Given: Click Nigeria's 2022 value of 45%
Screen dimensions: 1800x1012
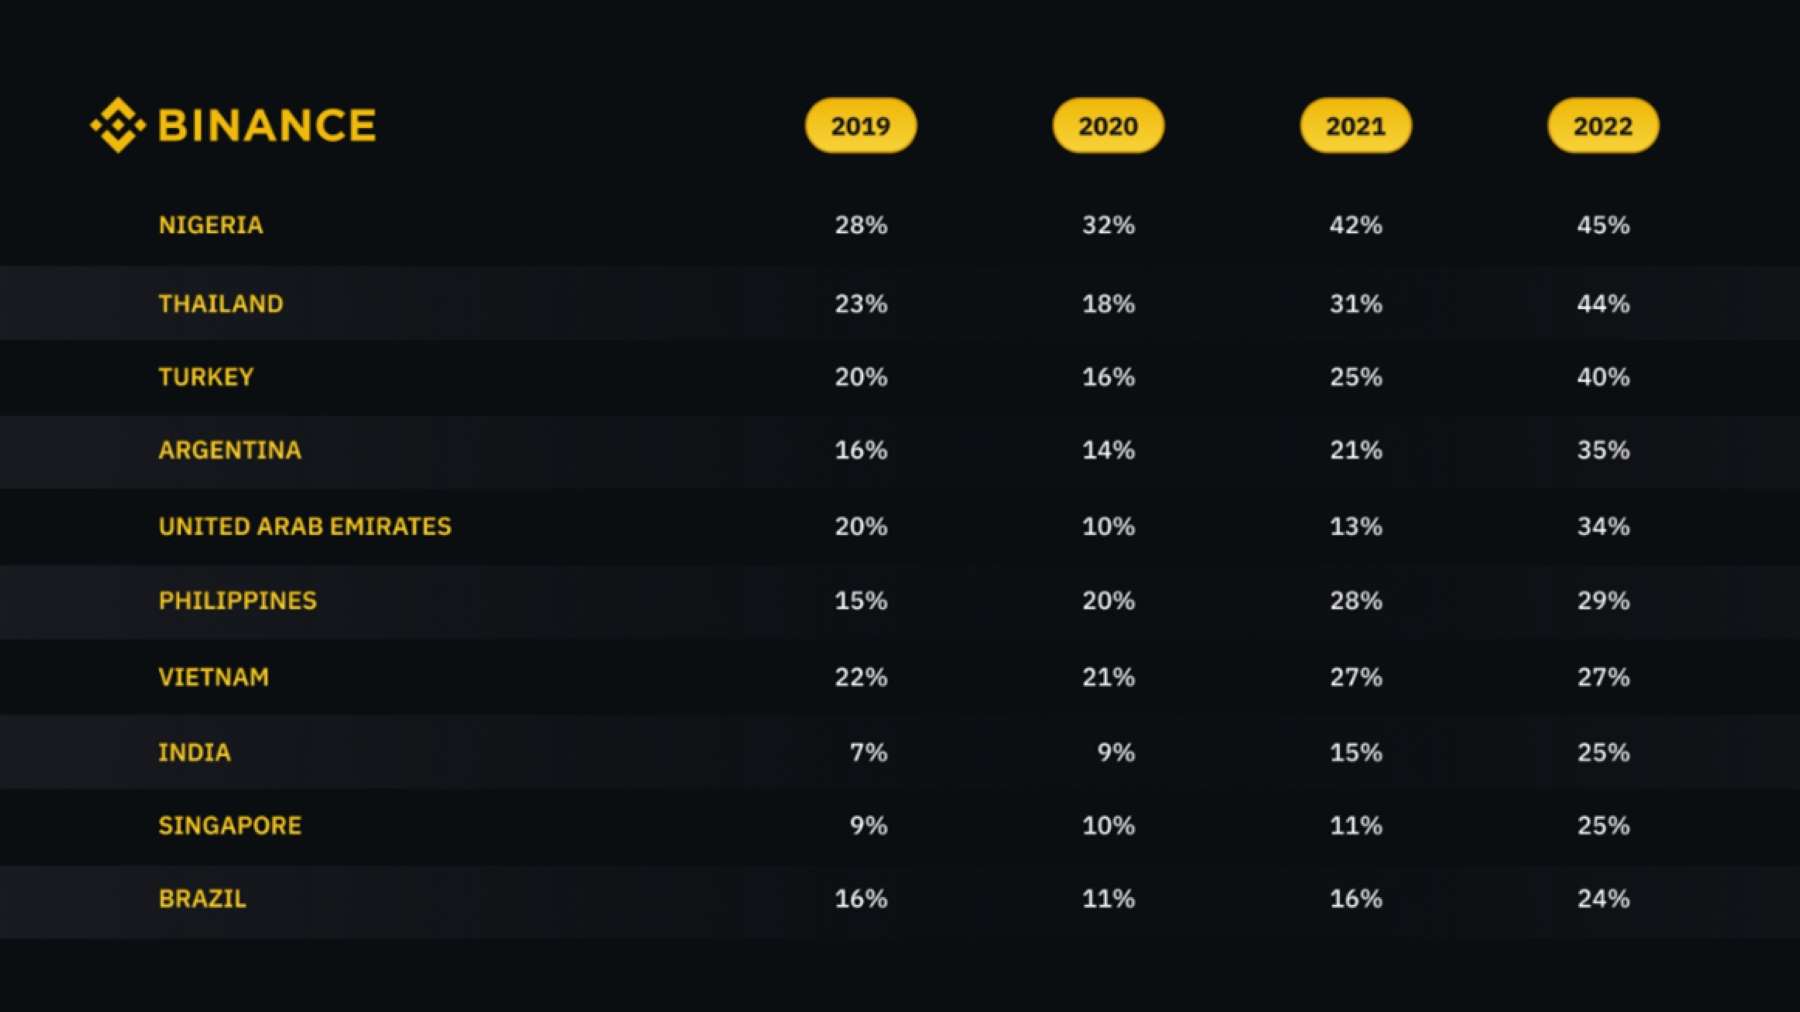Looking at the screenshot, I should pos(1603,225).
